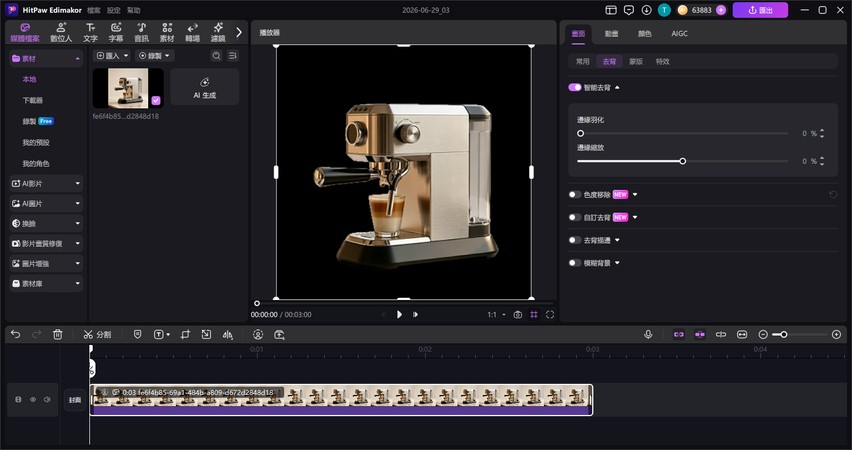Expand the 換臉 section
Viewport: 852px width, 450px height.
[46, 223]
